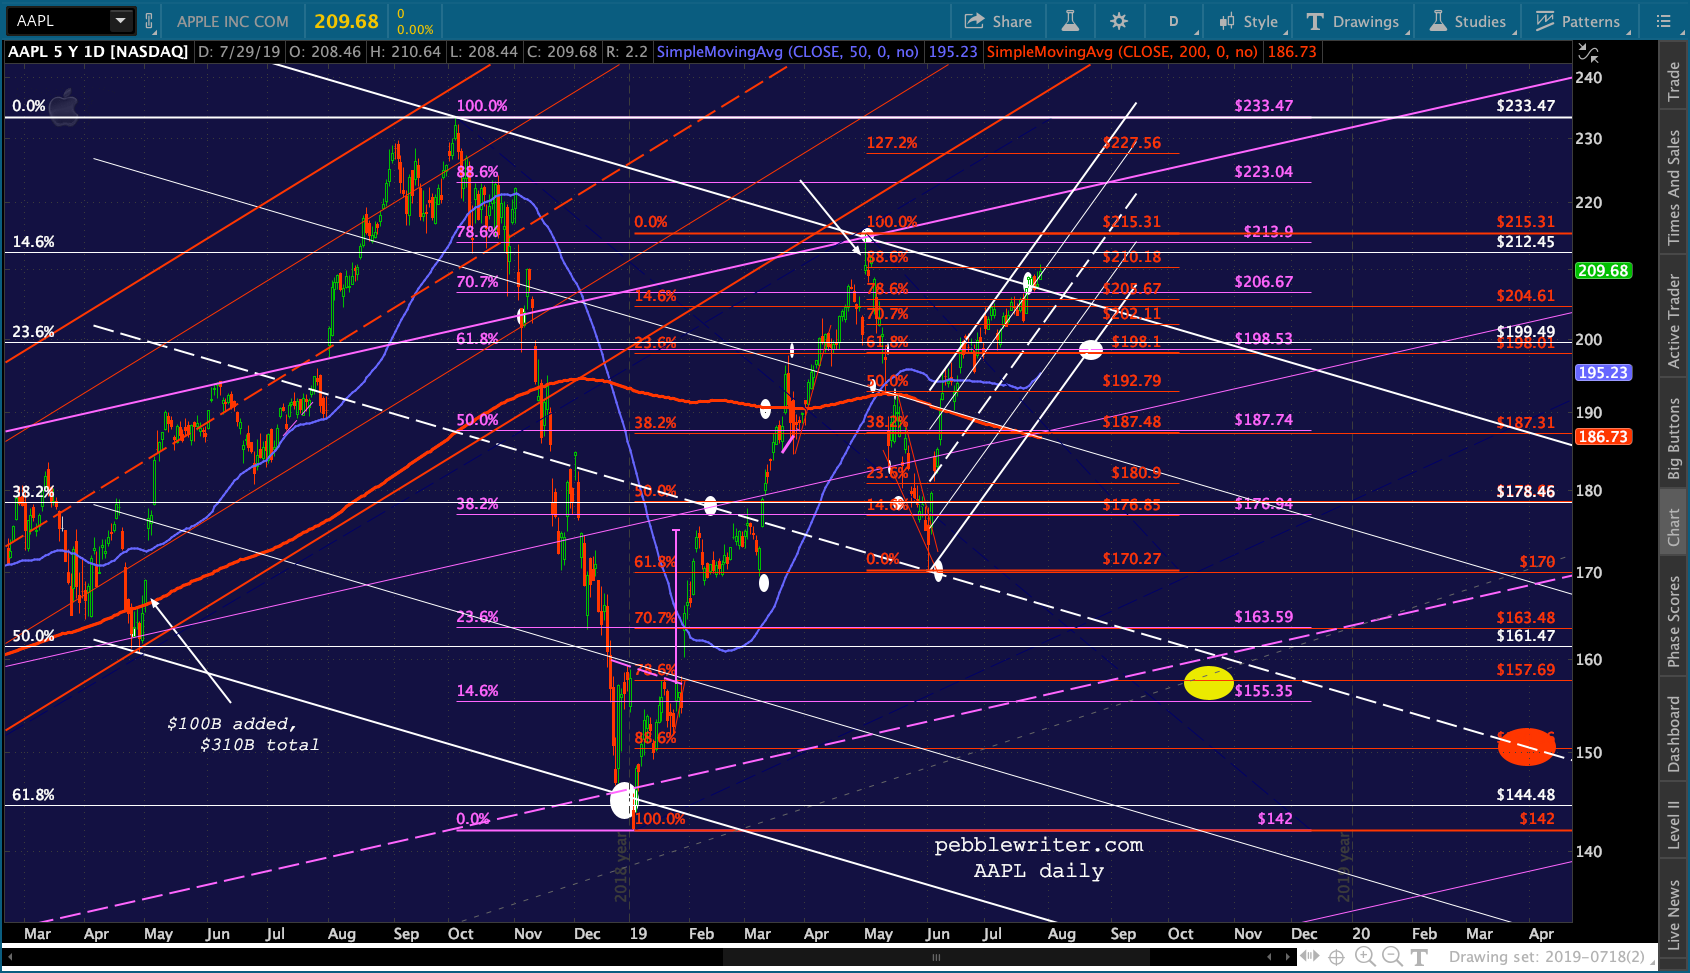Viewport: 1690px width, 973px height.
Task: Click the red 186.73 moving average bubble
Action: (1603, 437)
